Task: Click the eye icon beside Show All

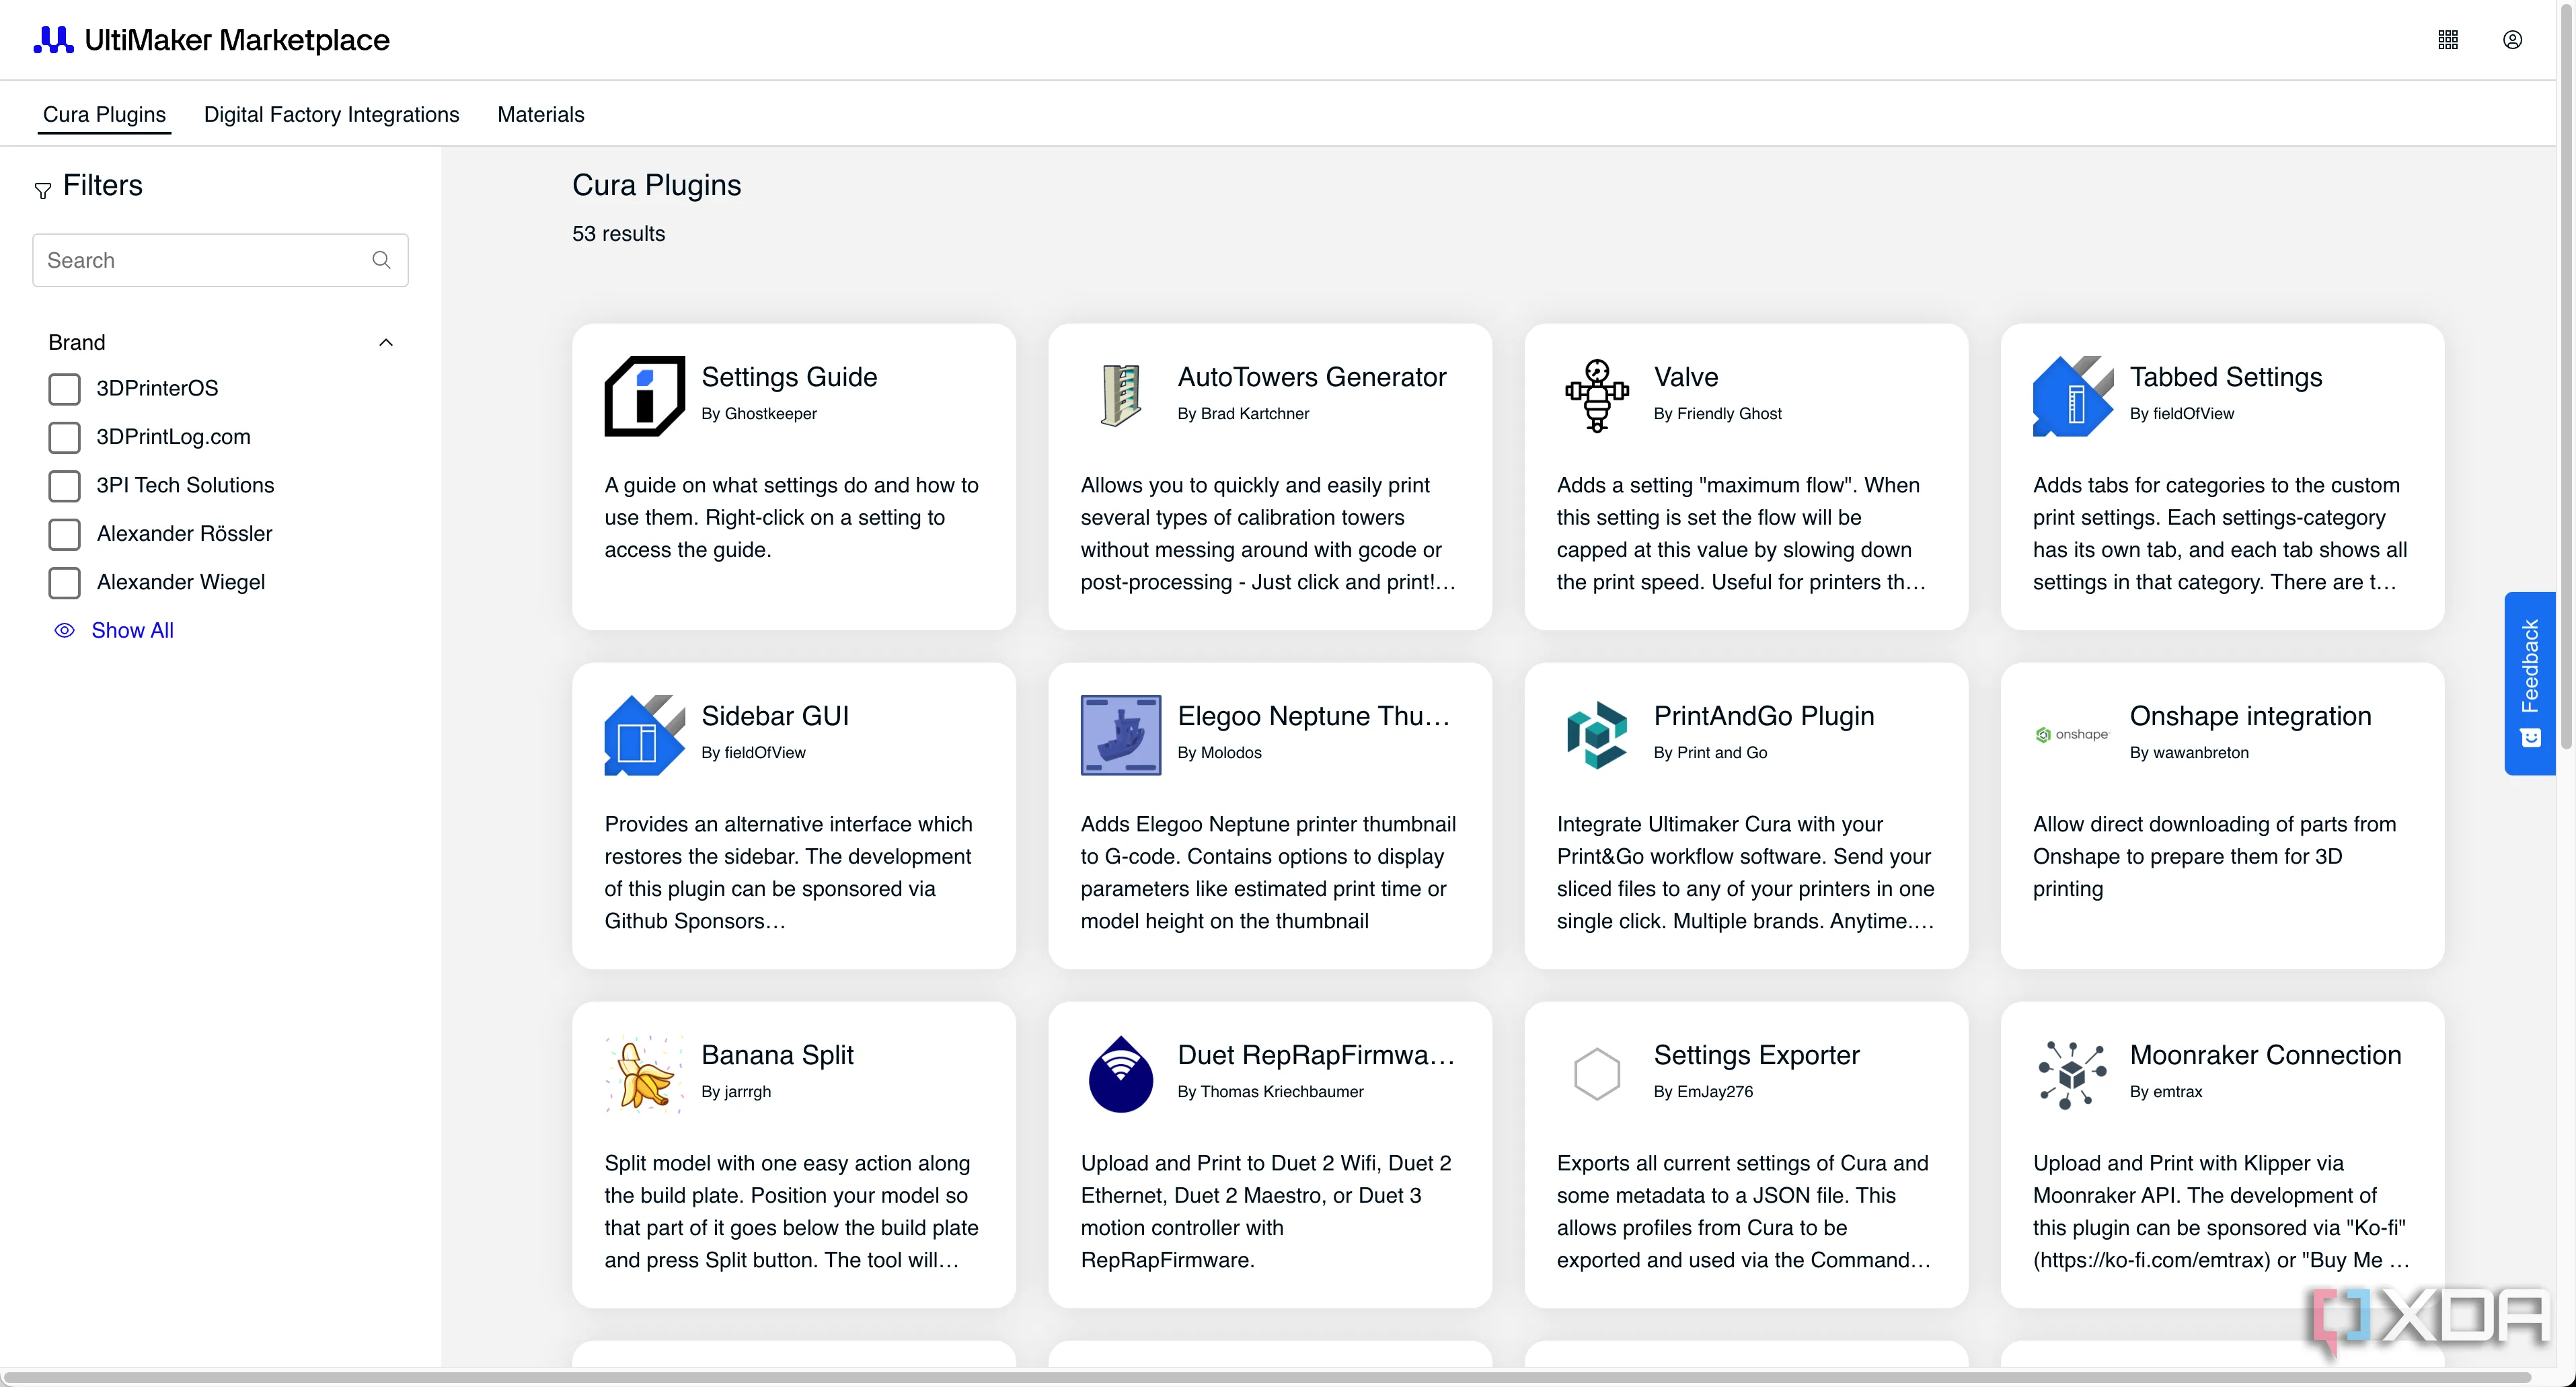Action: 64,630
